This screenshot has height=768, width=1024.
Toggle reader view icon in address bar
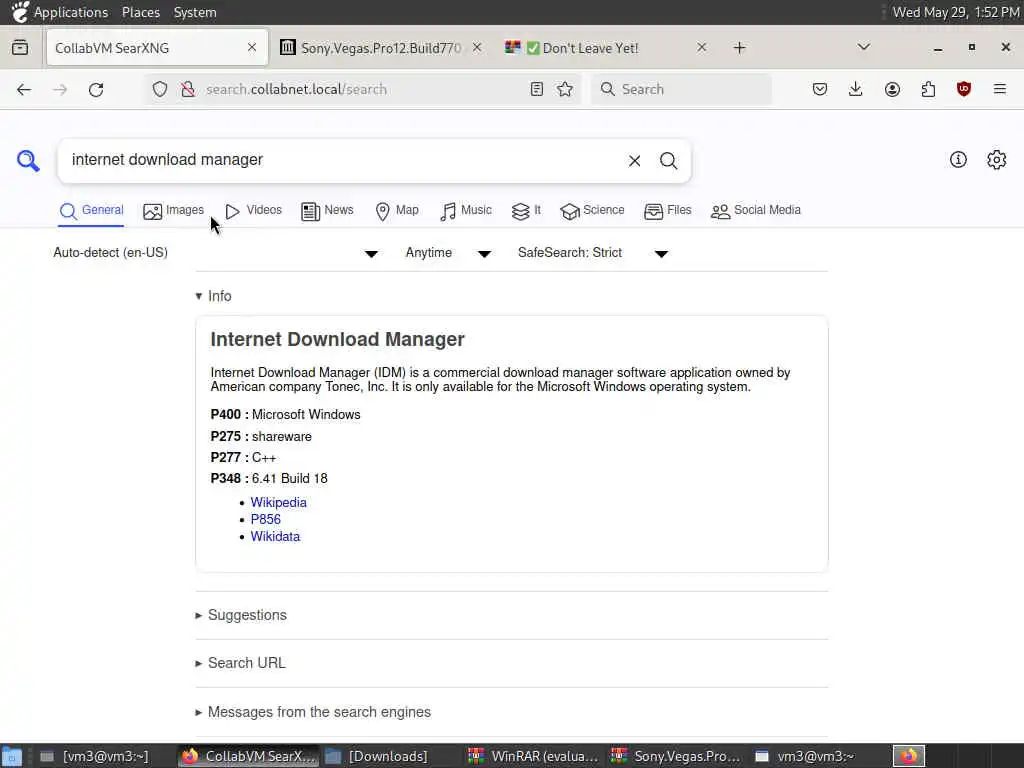(537, 89)
